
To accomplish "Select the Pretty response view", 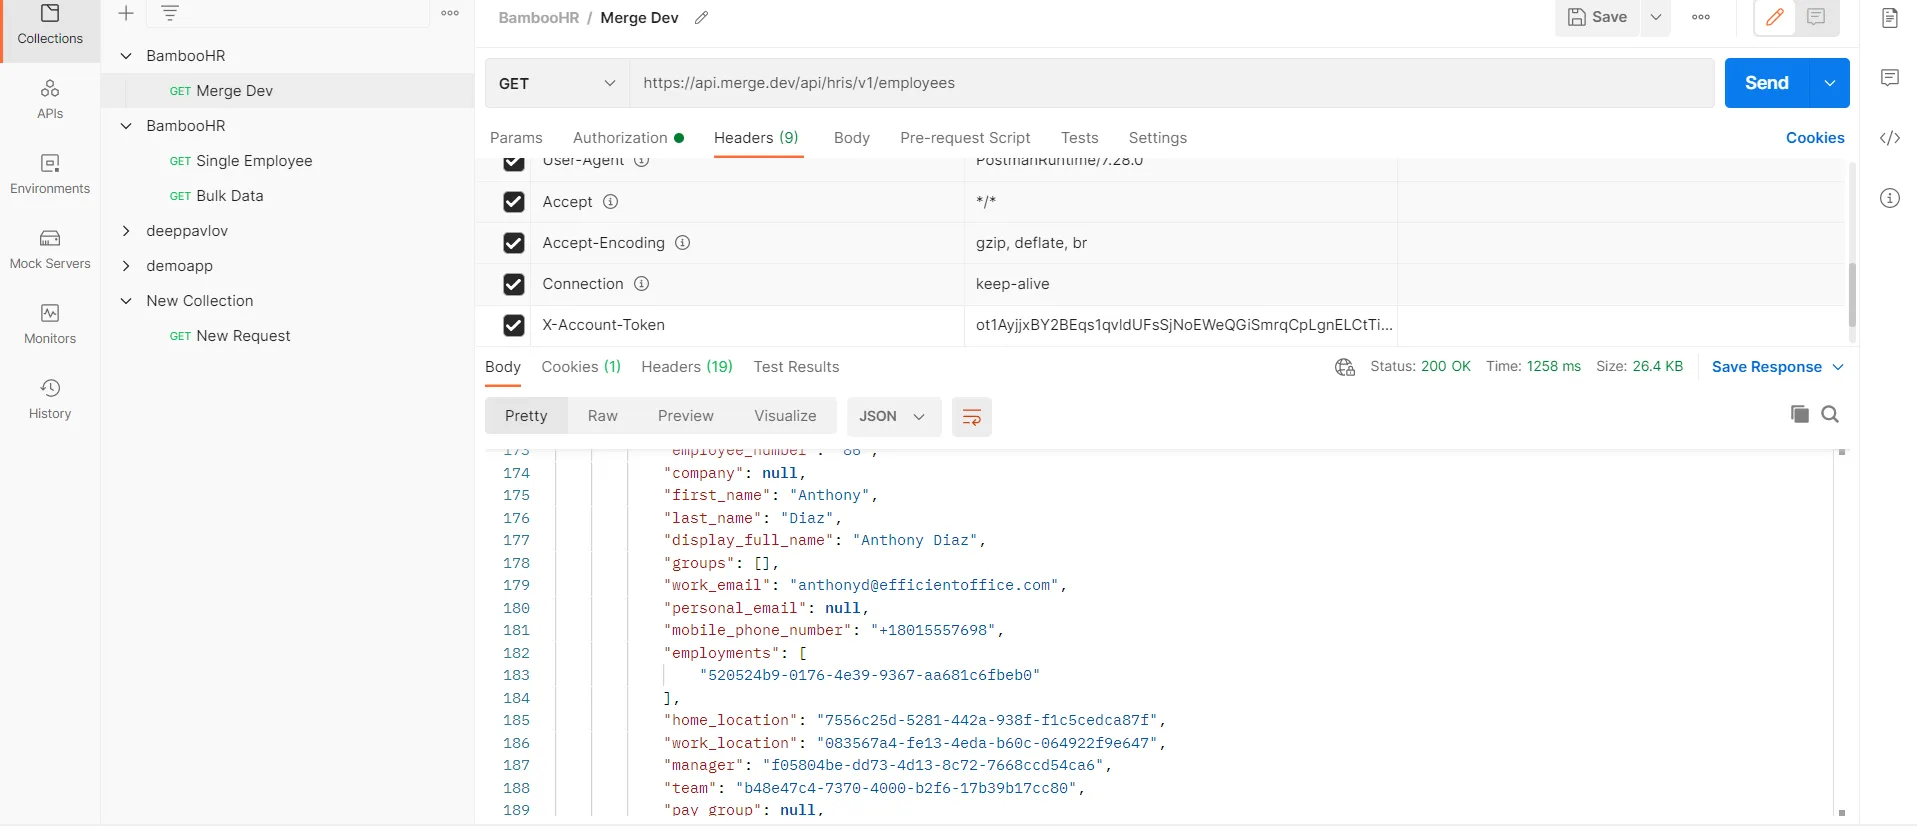I will click(x=526, y=416).
